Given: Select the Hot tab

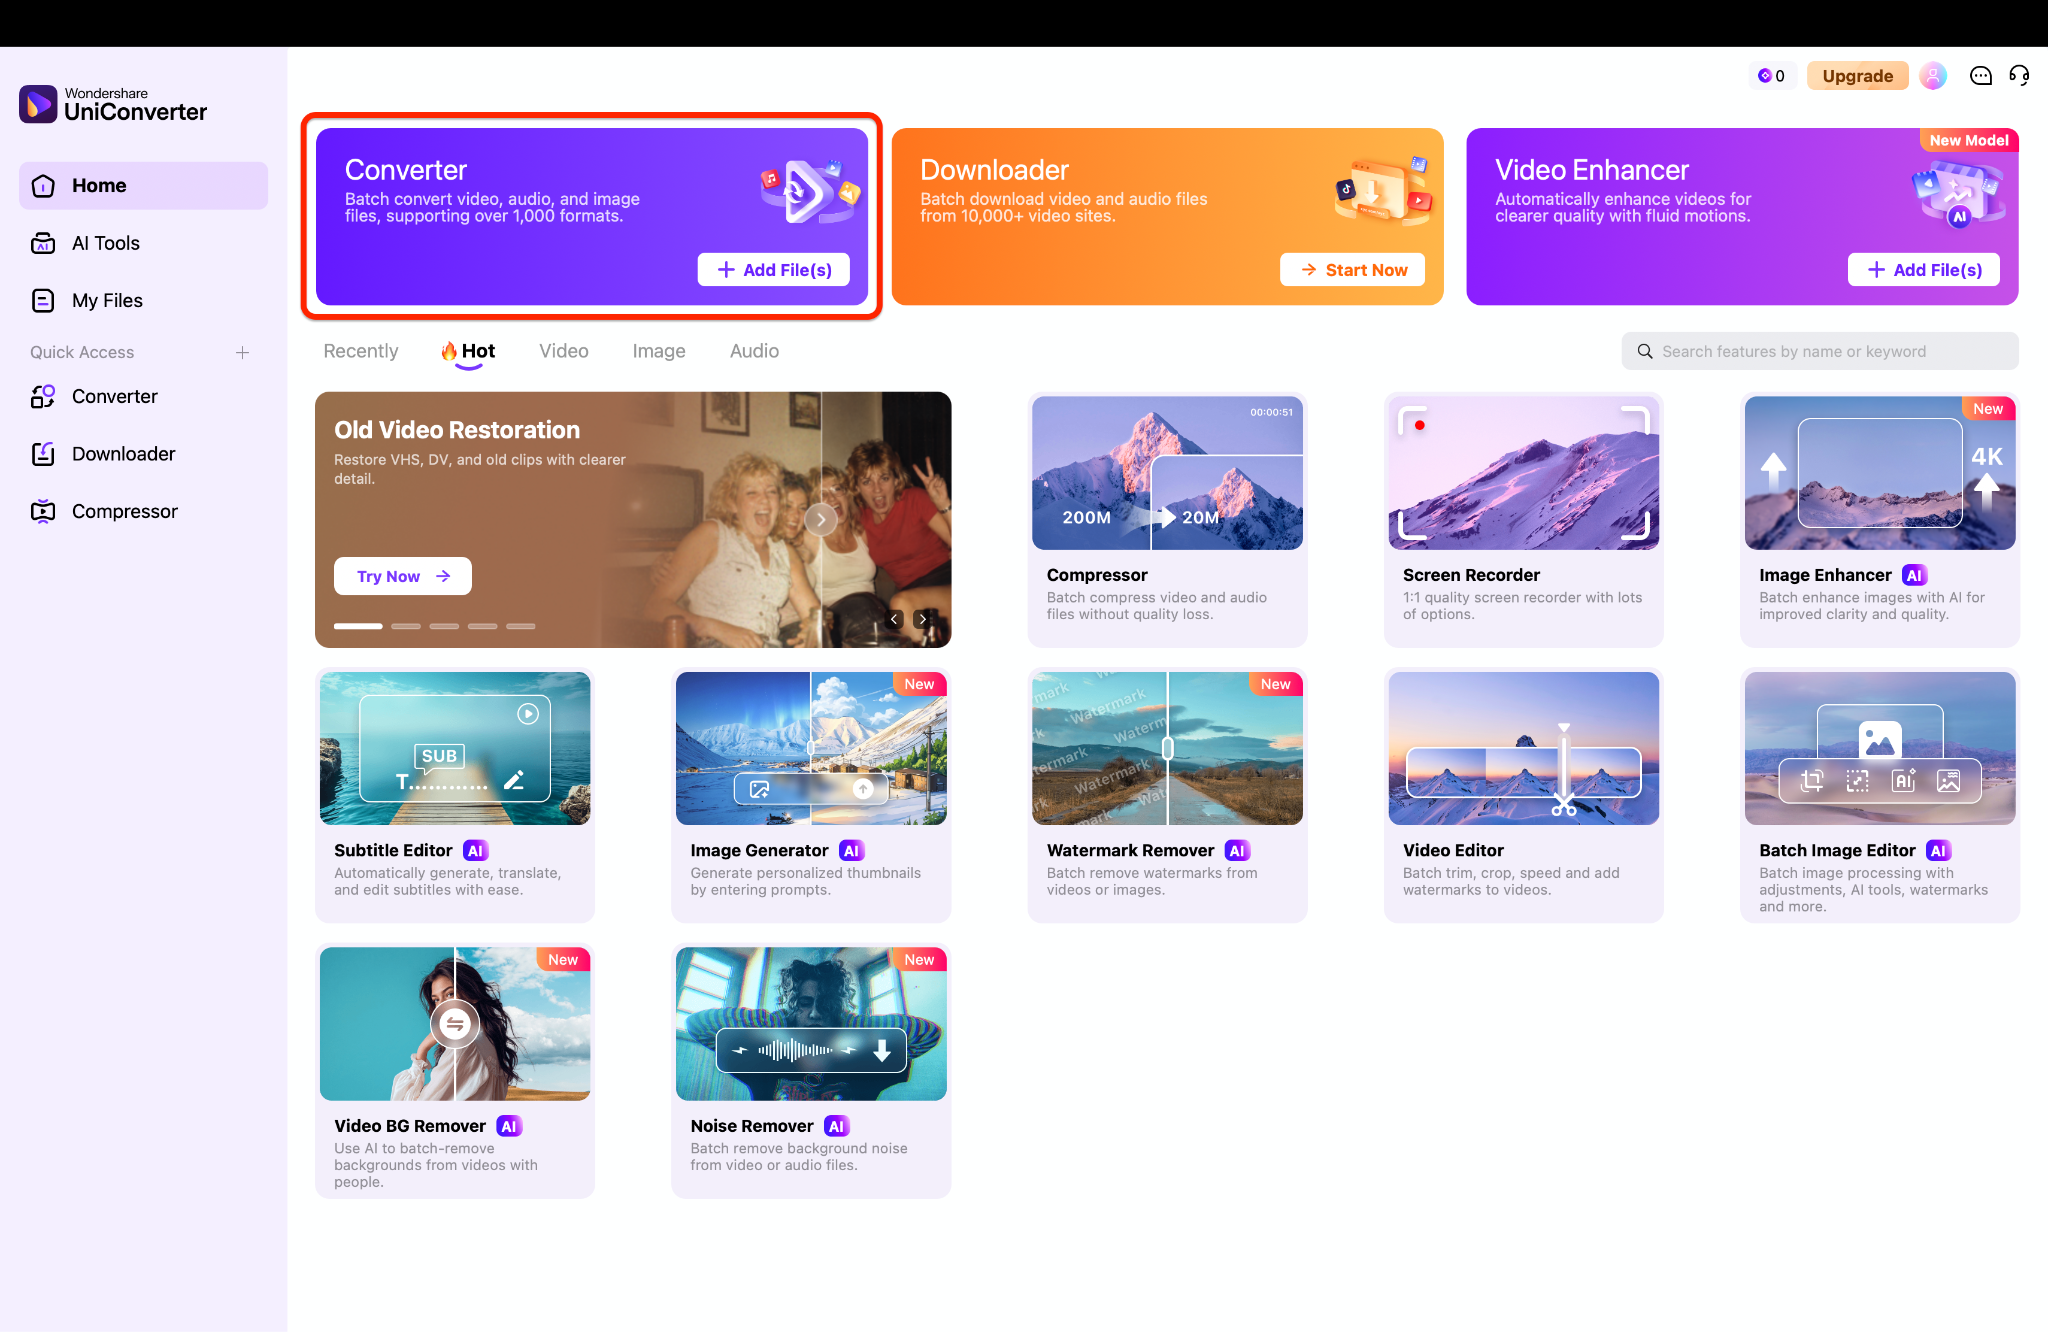Looking at the screenshot, I should 468,351.
